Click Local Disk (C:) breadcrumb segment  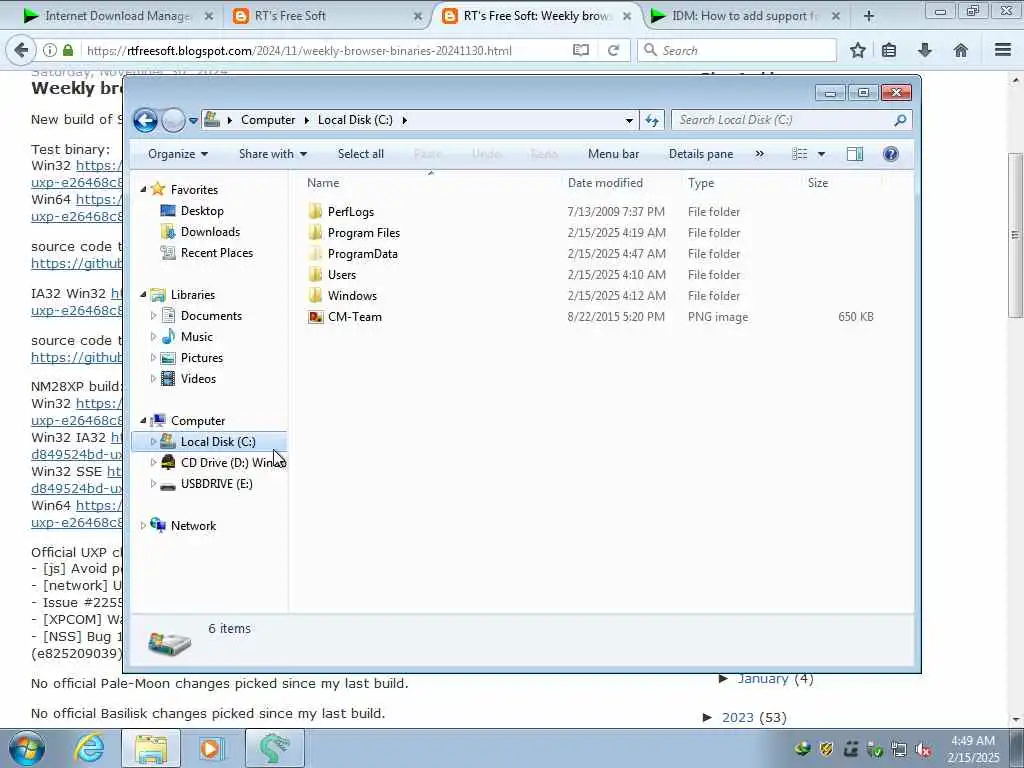355,120
